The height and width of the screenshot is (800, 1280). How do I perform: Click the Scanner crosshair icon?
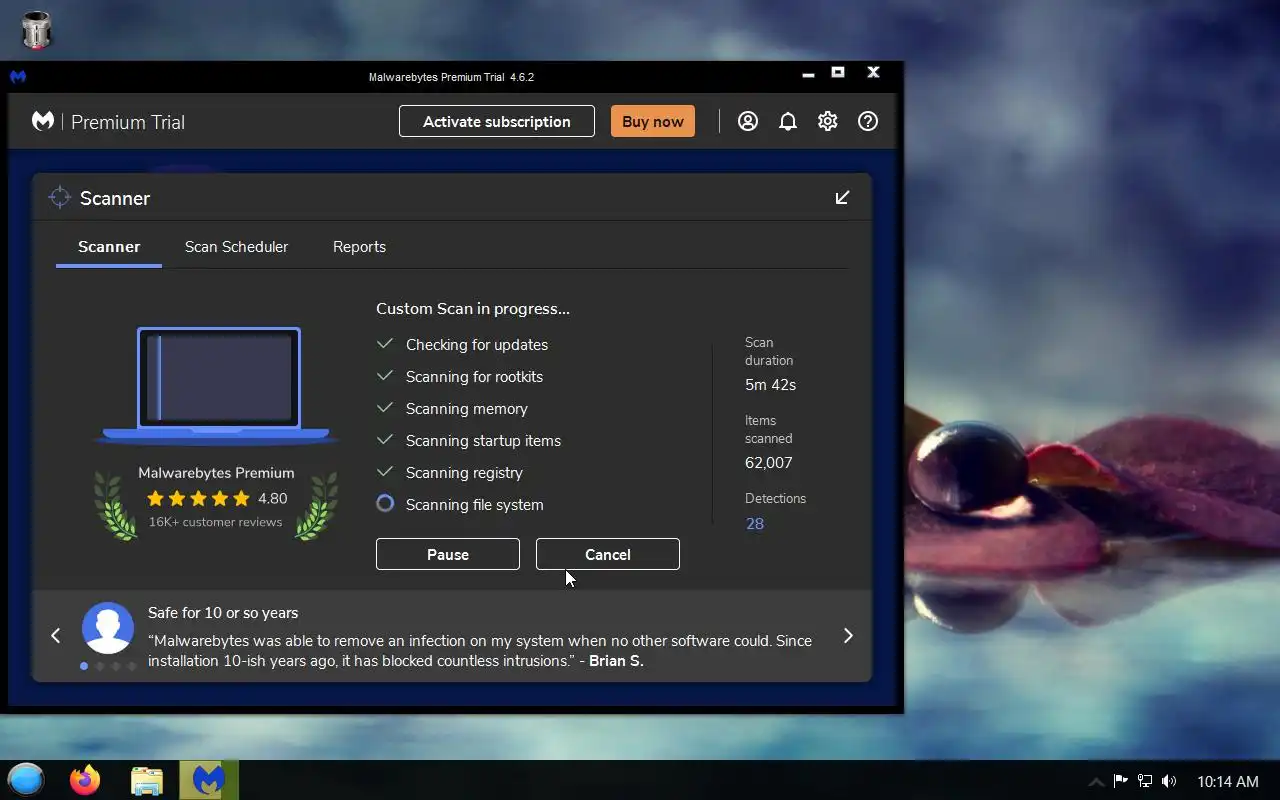pyautogui.click(x=59, y=197)
